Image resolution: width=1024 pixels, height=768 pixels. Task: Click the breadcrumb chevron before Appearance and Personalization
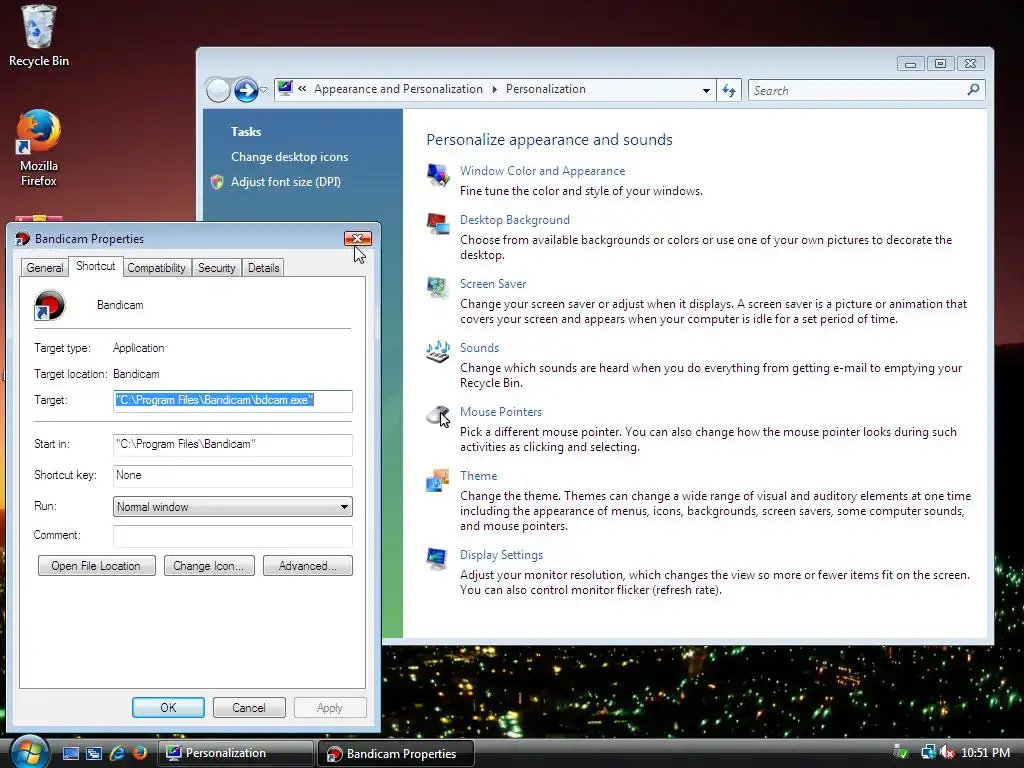(302, 89)
